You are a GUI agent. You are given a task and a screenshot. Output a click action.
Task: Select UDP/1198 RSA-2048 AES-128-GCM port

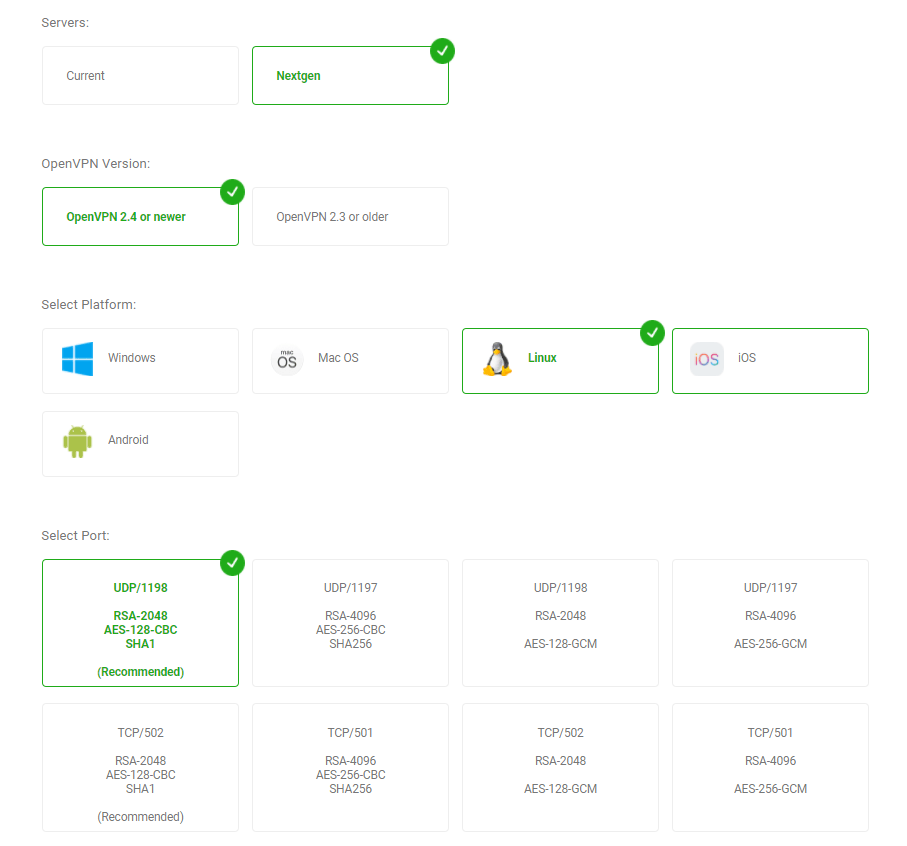[561, 623]
